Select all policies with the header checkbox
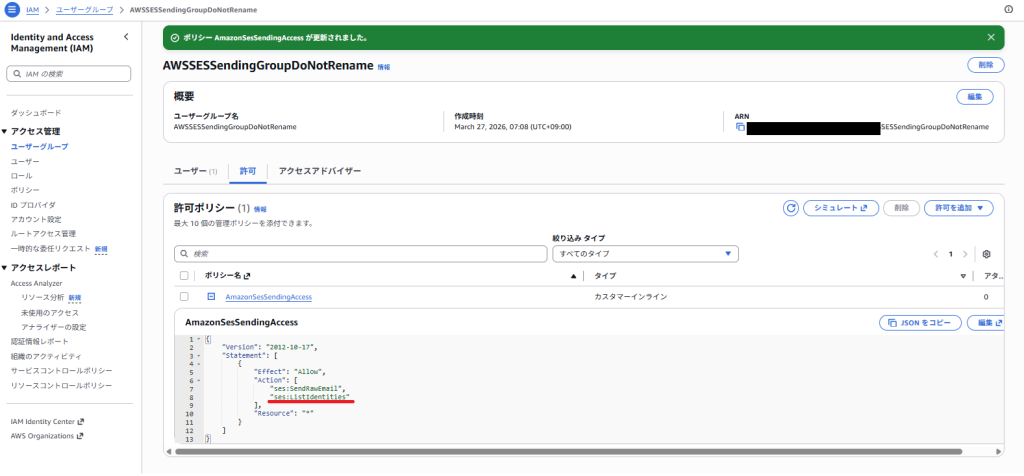Screen dimensions: 1024x476 pyautogui.click(x=184, y=276)
